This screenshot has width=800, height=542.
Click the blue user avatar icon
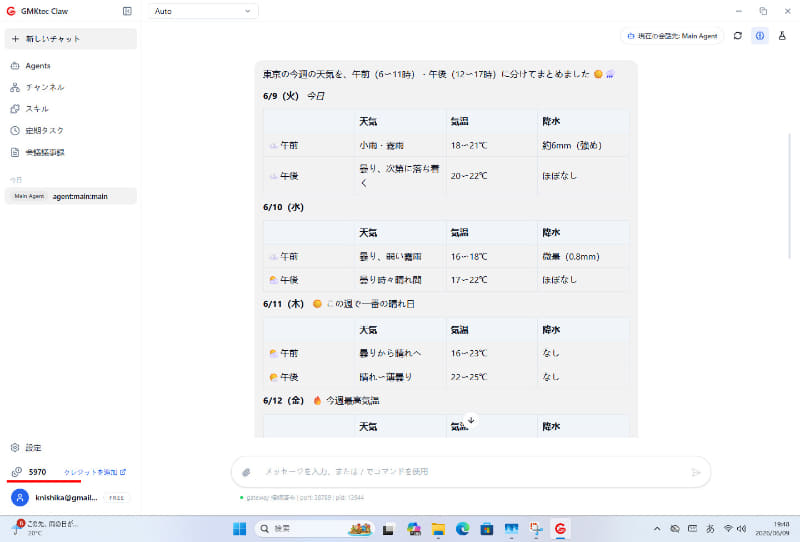click(19, 498)
